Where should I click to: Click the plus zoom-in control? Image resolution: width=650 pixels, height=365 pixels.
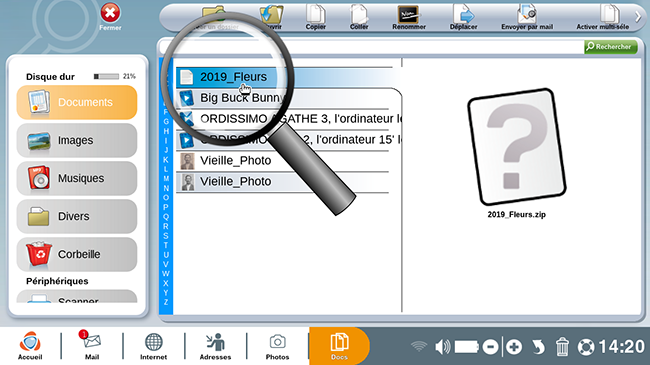pyautogui.click(x=514, y=347)
